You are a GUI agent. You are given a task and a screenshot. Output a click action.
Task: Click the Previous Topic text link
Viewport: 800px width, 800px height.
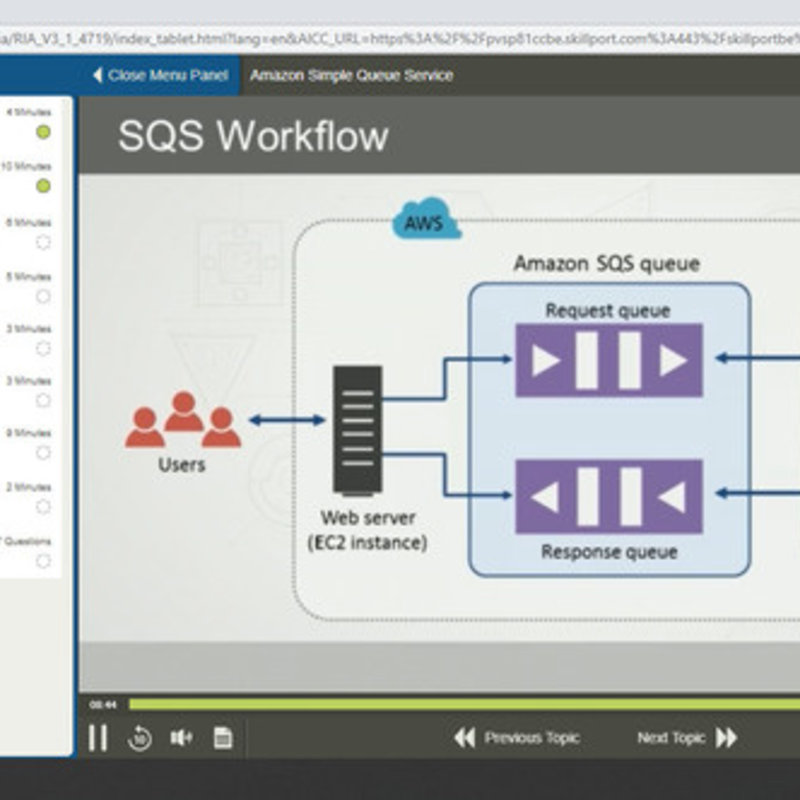tap(532, 738)
